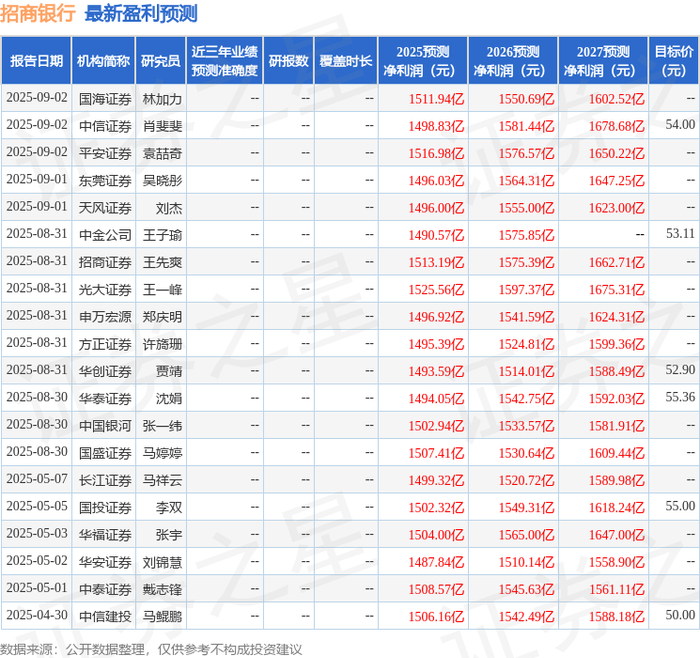Click the 2026预测净利润 column header
The width and height of the screenshot is (700, 658).
[x=513, y=61]
